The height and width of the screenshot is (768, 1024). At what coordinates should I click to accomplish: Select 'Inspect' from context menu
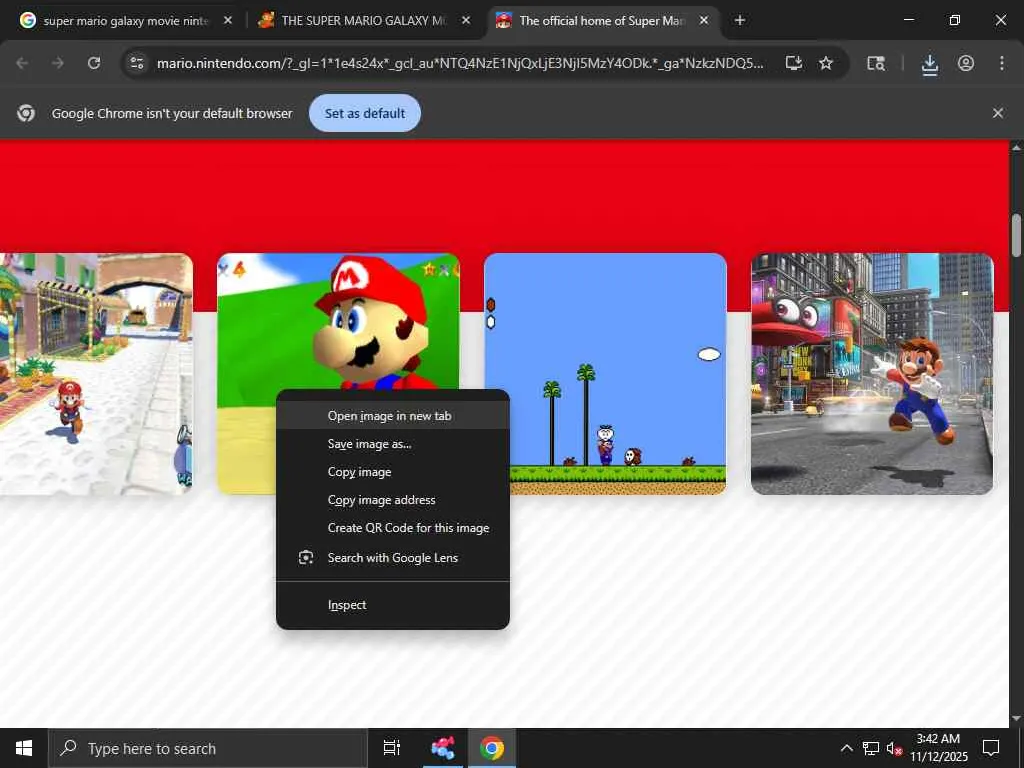(x=392, y=605)
